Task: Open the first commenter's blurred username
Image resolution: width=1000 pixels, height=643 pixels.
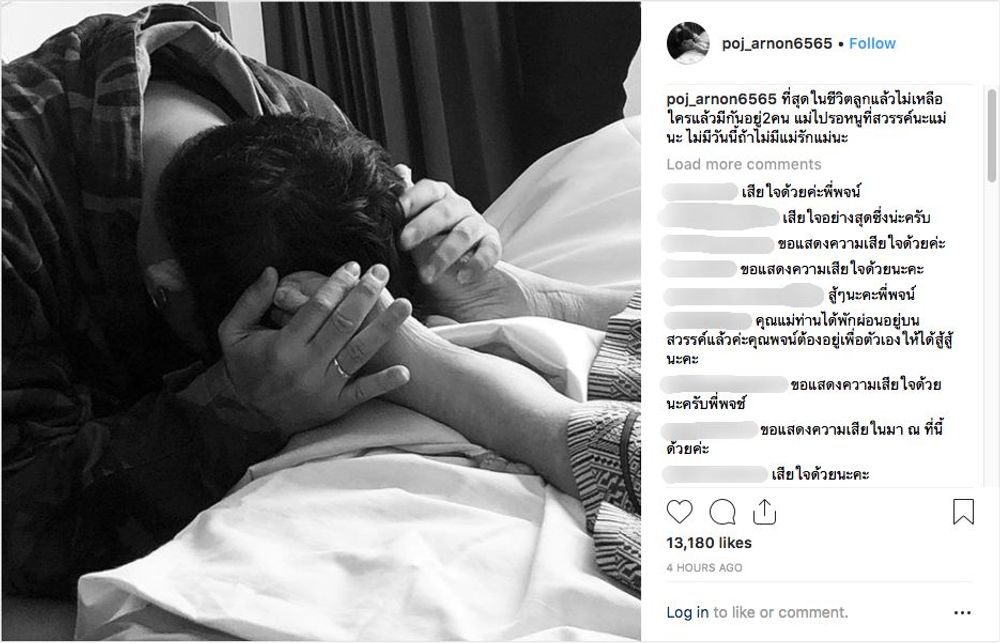Action: (700, 191)
